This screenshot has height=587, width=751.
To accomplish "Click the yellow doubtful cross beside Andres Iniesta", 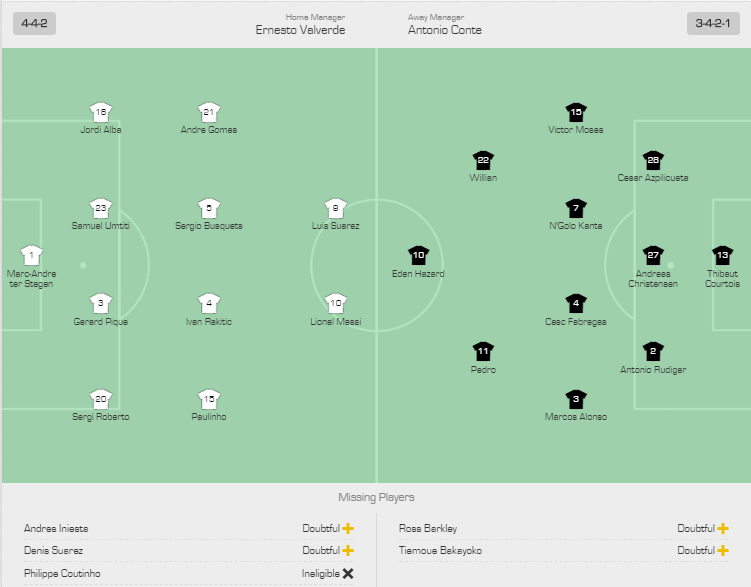I will [348, 529].
